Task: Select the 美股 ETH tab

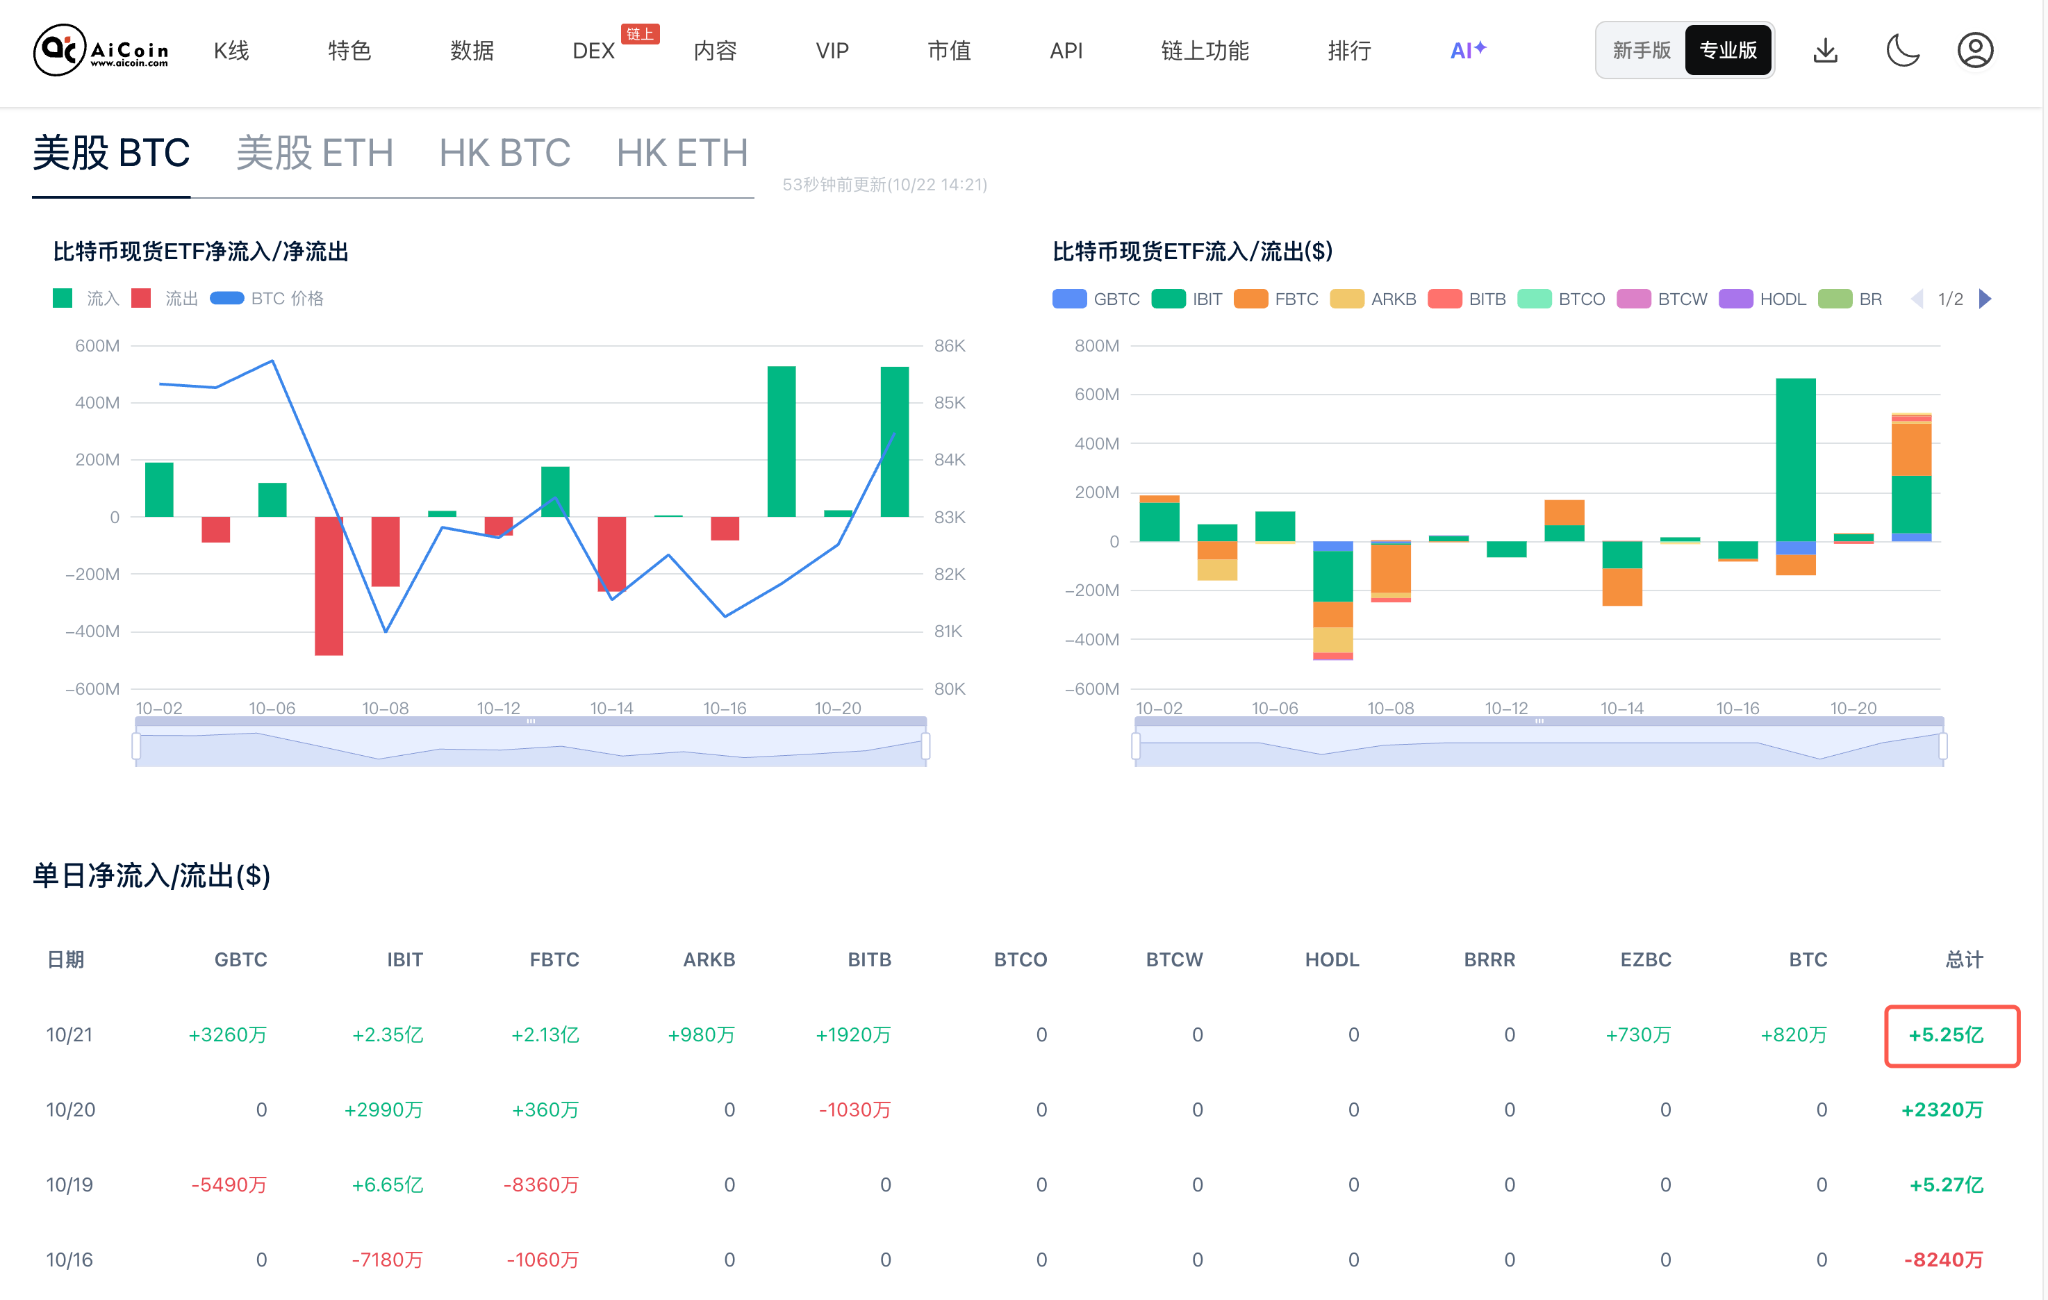Action: pos(315,153)
